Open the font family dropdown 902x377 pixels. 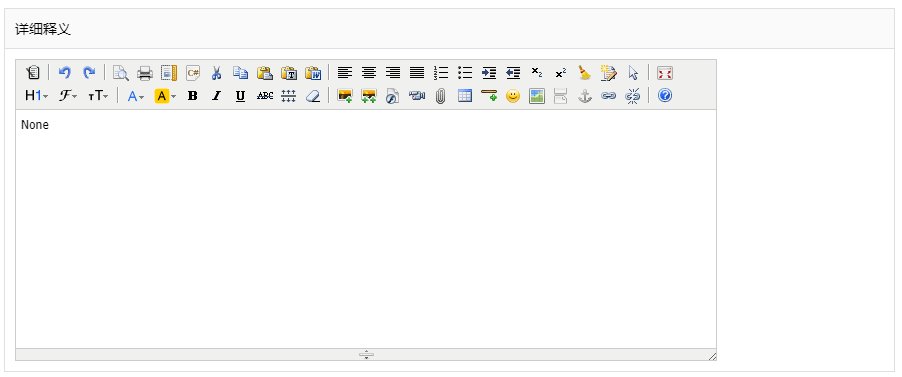[68, 96]
